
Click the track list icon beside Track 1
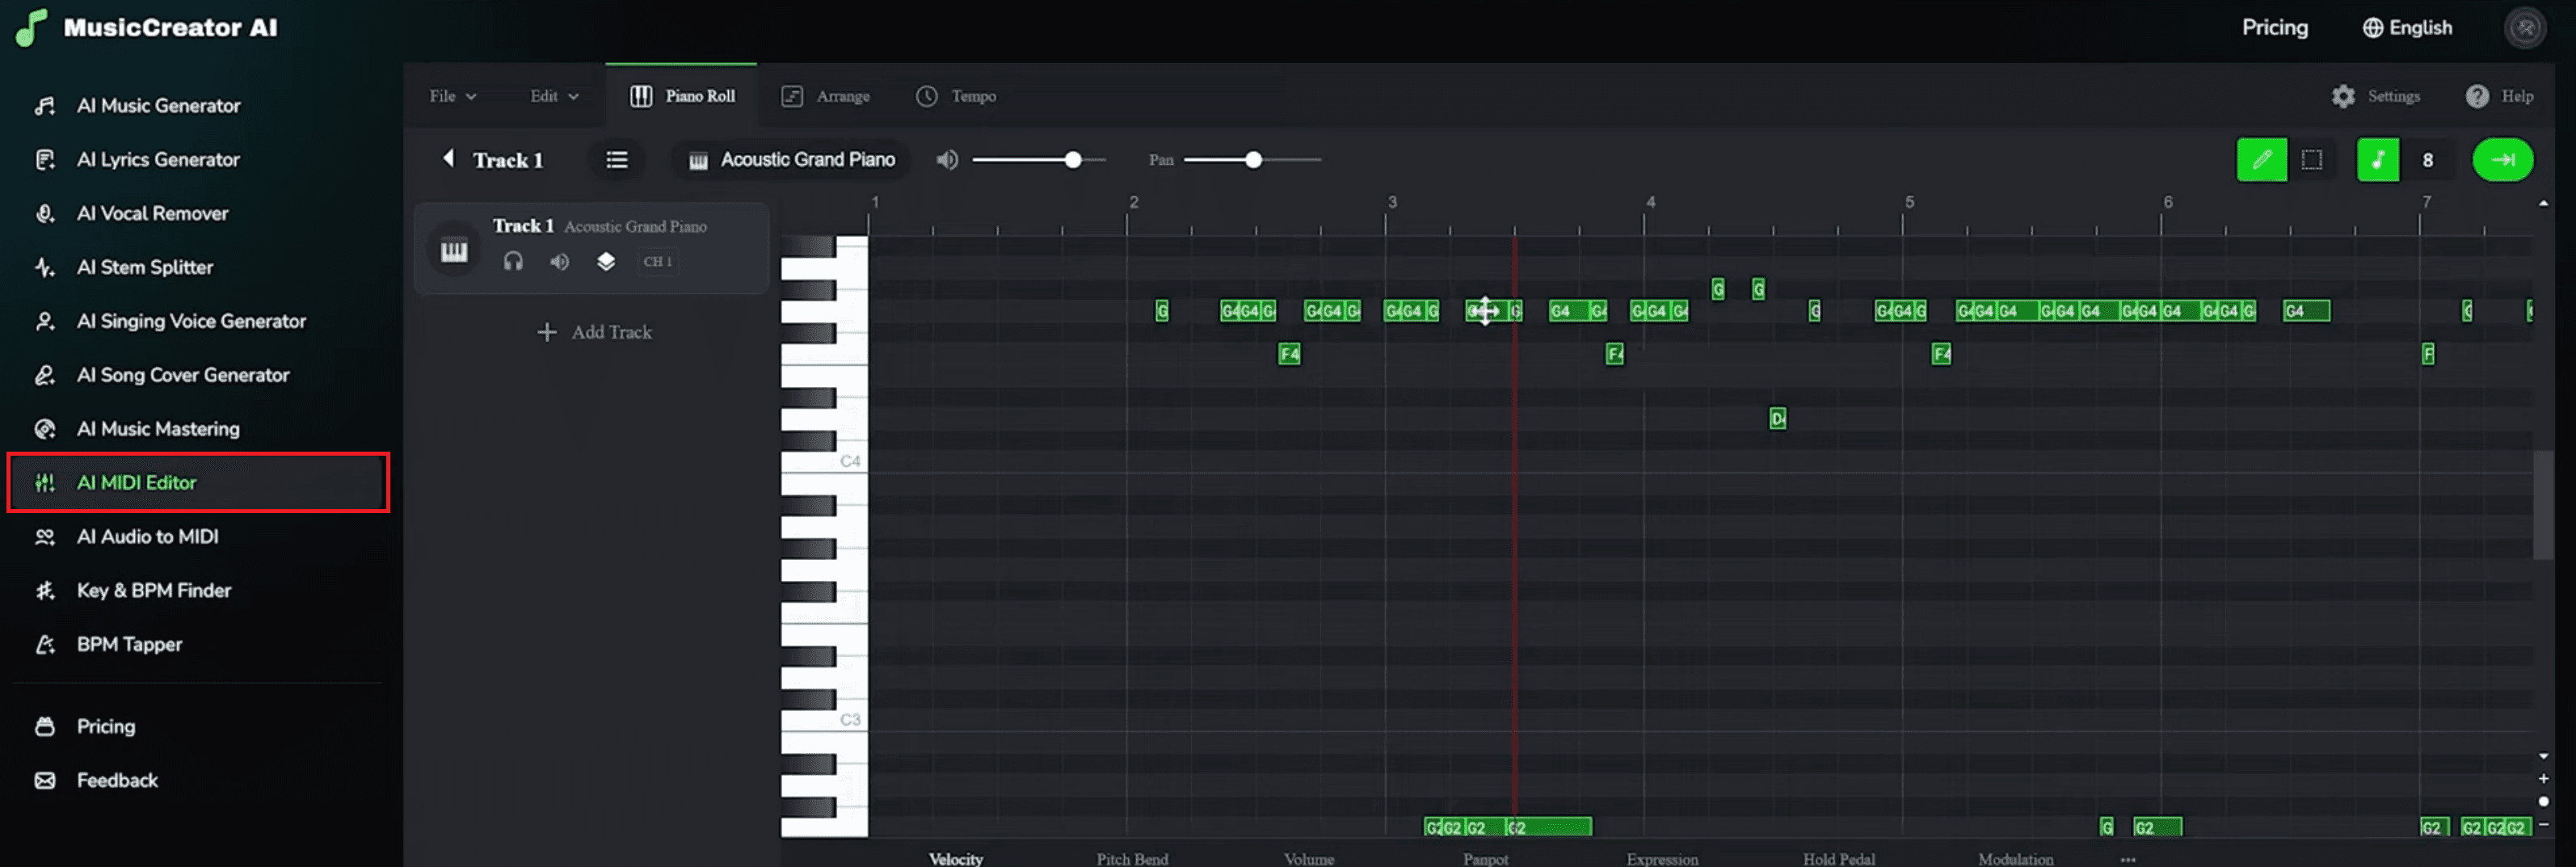click(x=616, y=159)
